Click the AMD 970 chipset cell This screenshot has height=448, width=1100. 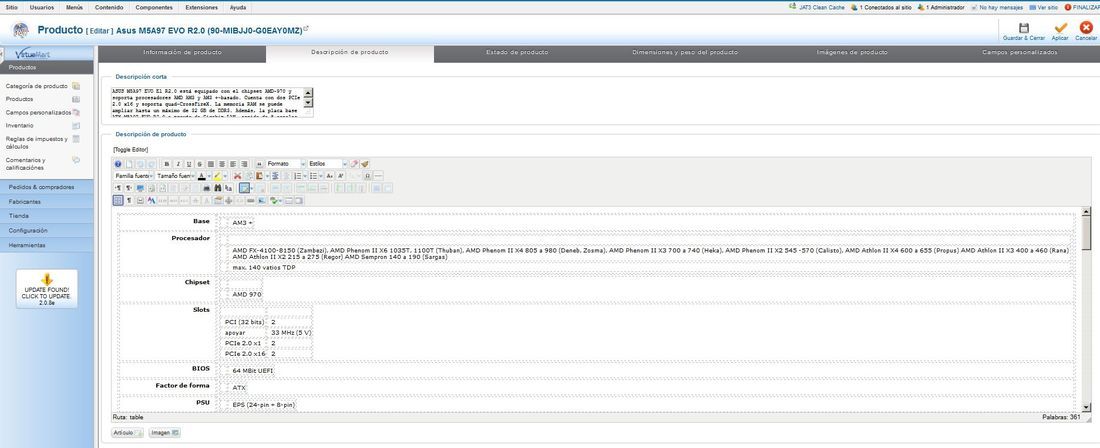(247, 294)
